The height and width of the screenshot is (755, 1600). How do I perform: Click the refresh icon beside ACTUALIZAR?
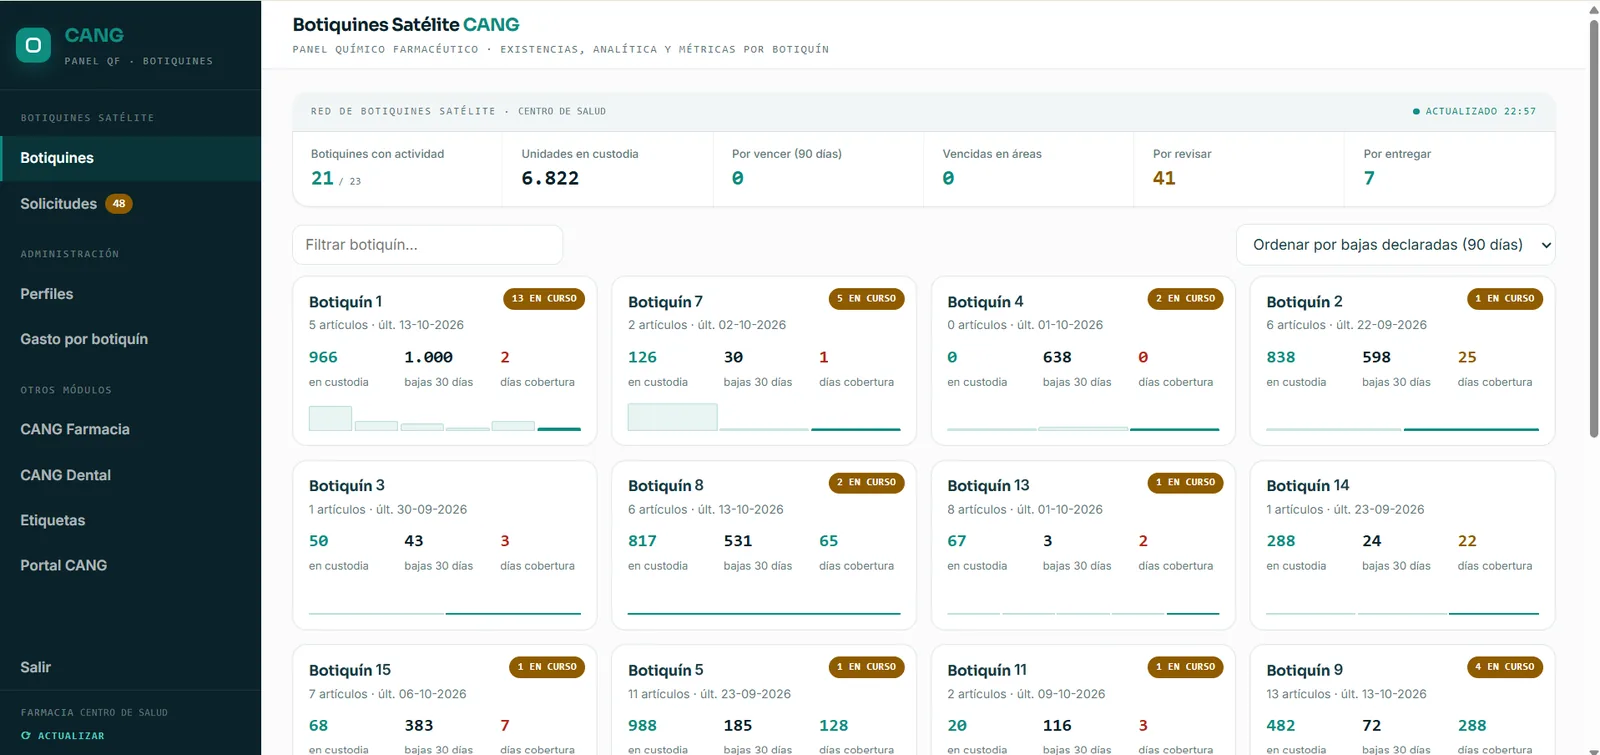point(26,736)
